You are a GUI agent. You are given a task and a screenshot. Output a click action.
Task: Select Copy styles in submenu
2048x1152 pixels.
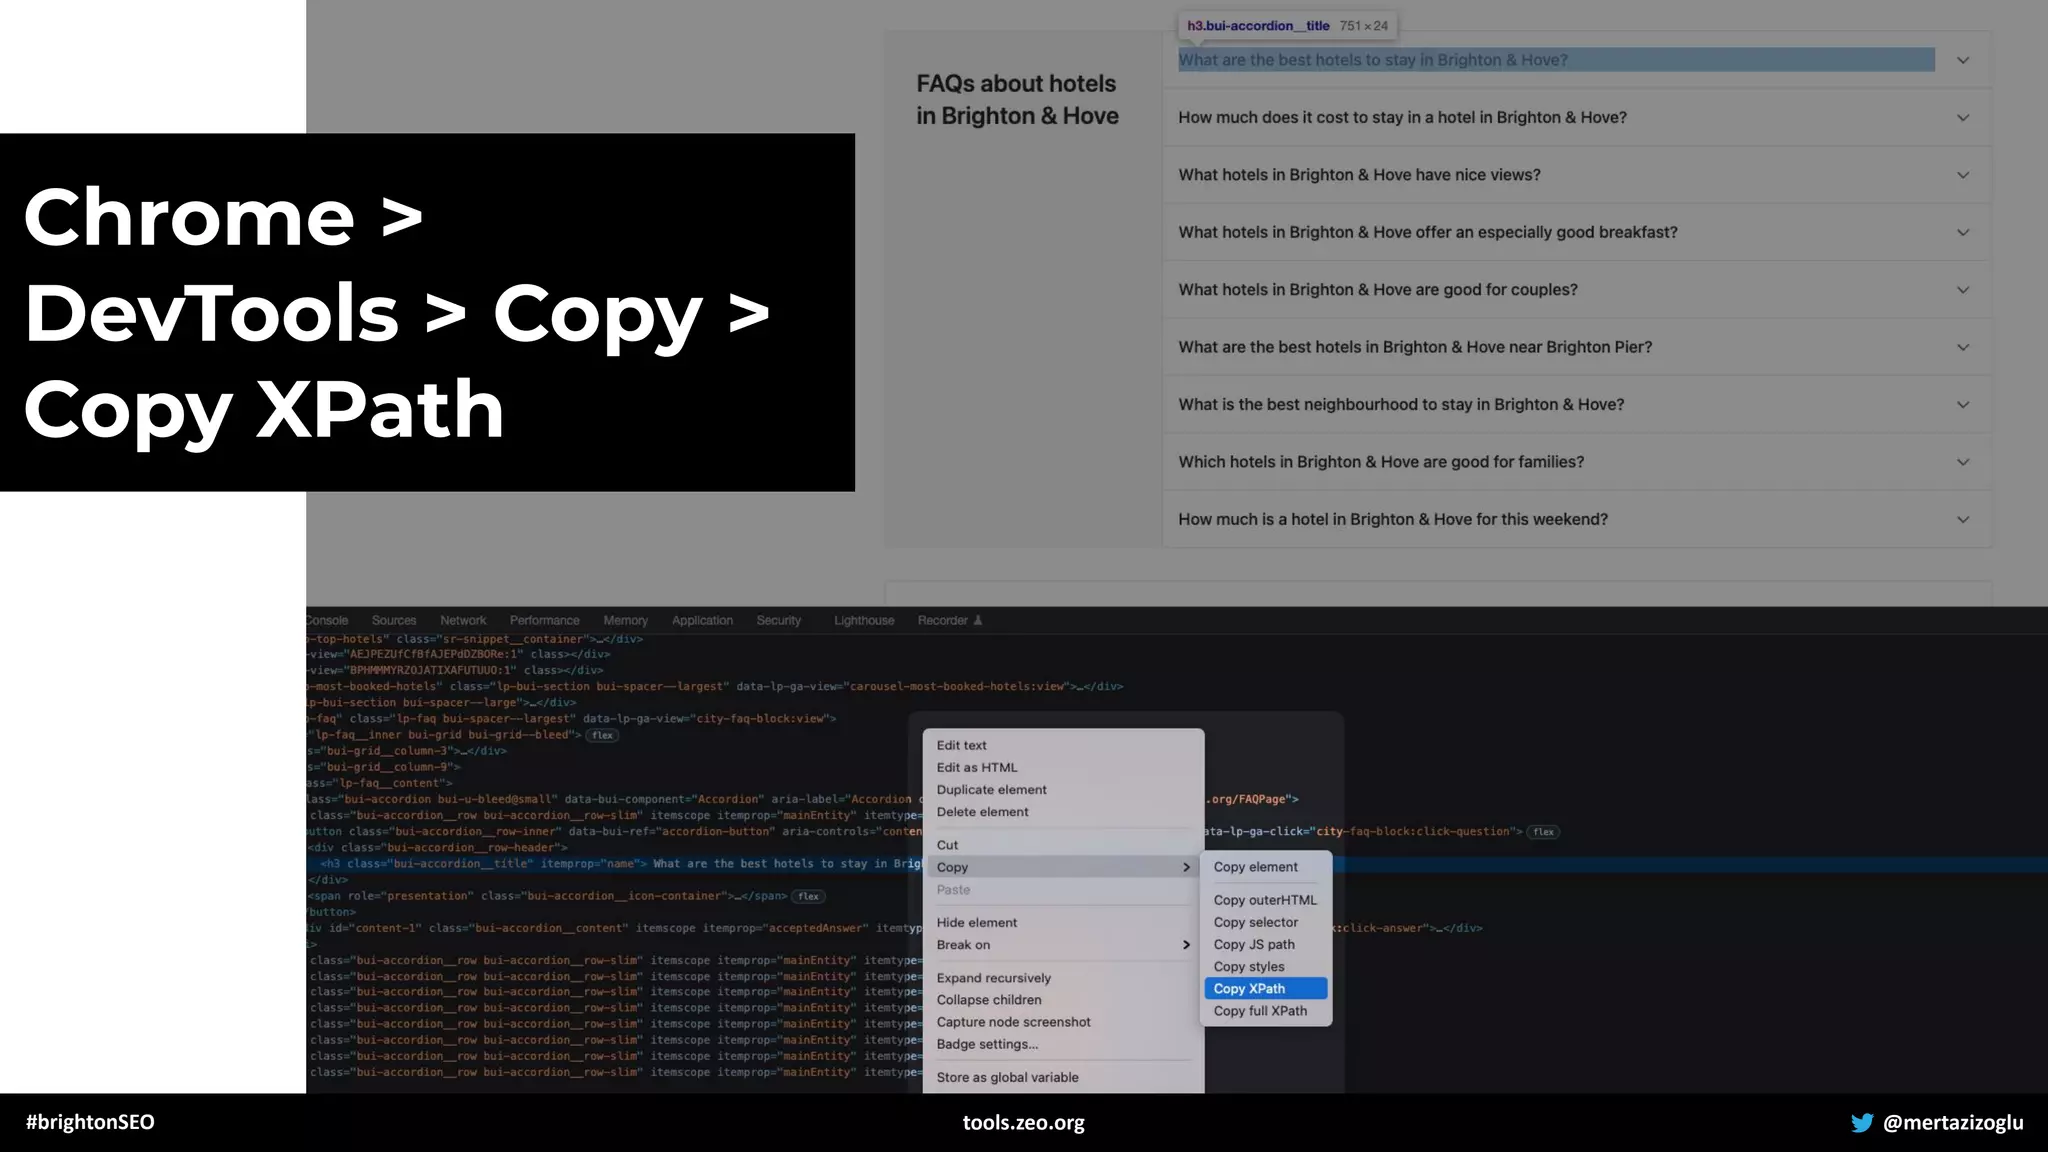click(x=1266, y=966)
